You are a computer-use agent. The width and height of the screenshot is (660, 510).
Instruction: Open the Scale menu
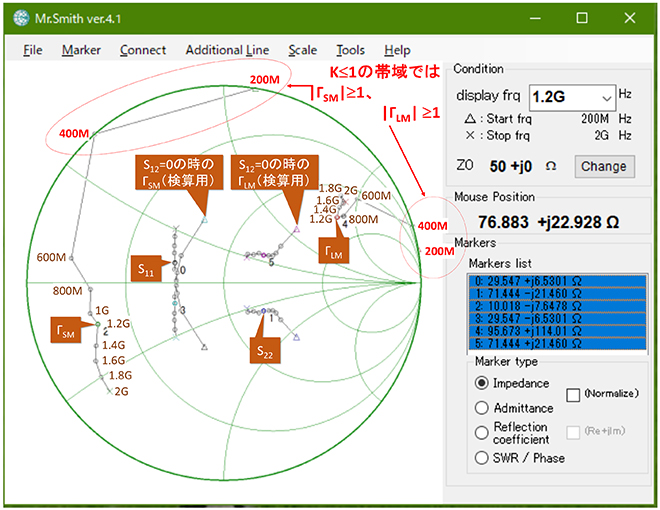click(303, 50)
